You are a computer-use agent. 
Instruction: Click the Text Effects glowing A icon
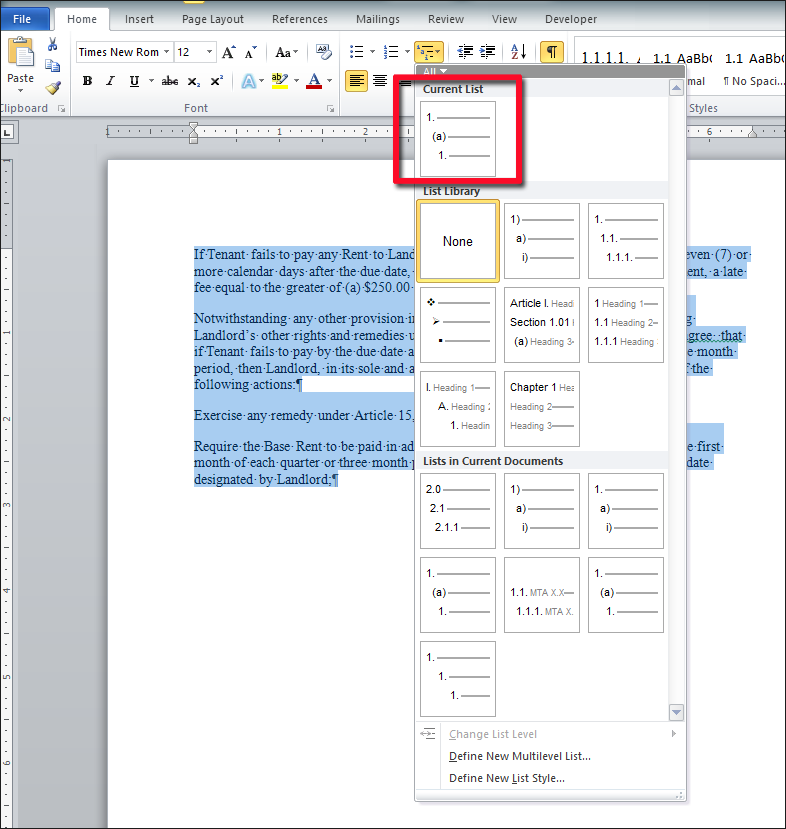point(248,81)
